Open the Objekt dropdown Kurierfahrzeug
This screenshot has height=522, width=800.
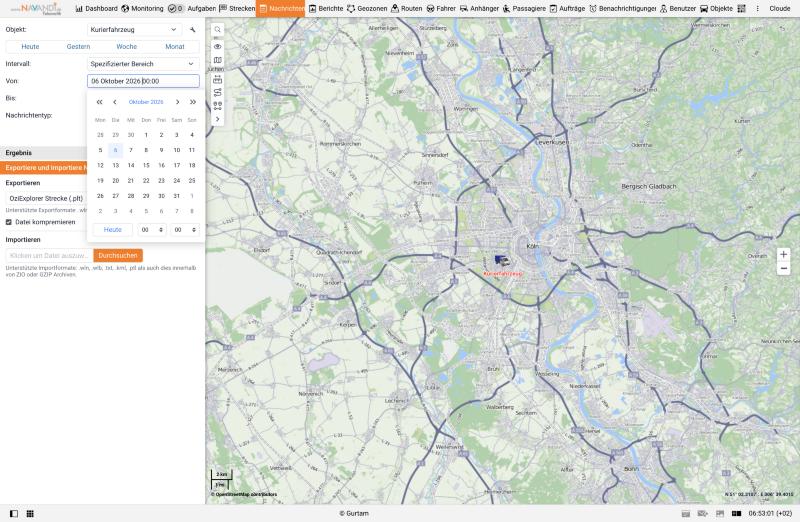pyautogui.click(x=135, y=30)
